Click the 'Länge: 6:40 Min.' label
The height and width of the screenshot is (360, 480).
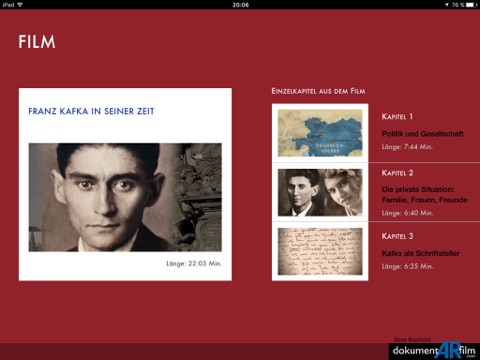407,213
